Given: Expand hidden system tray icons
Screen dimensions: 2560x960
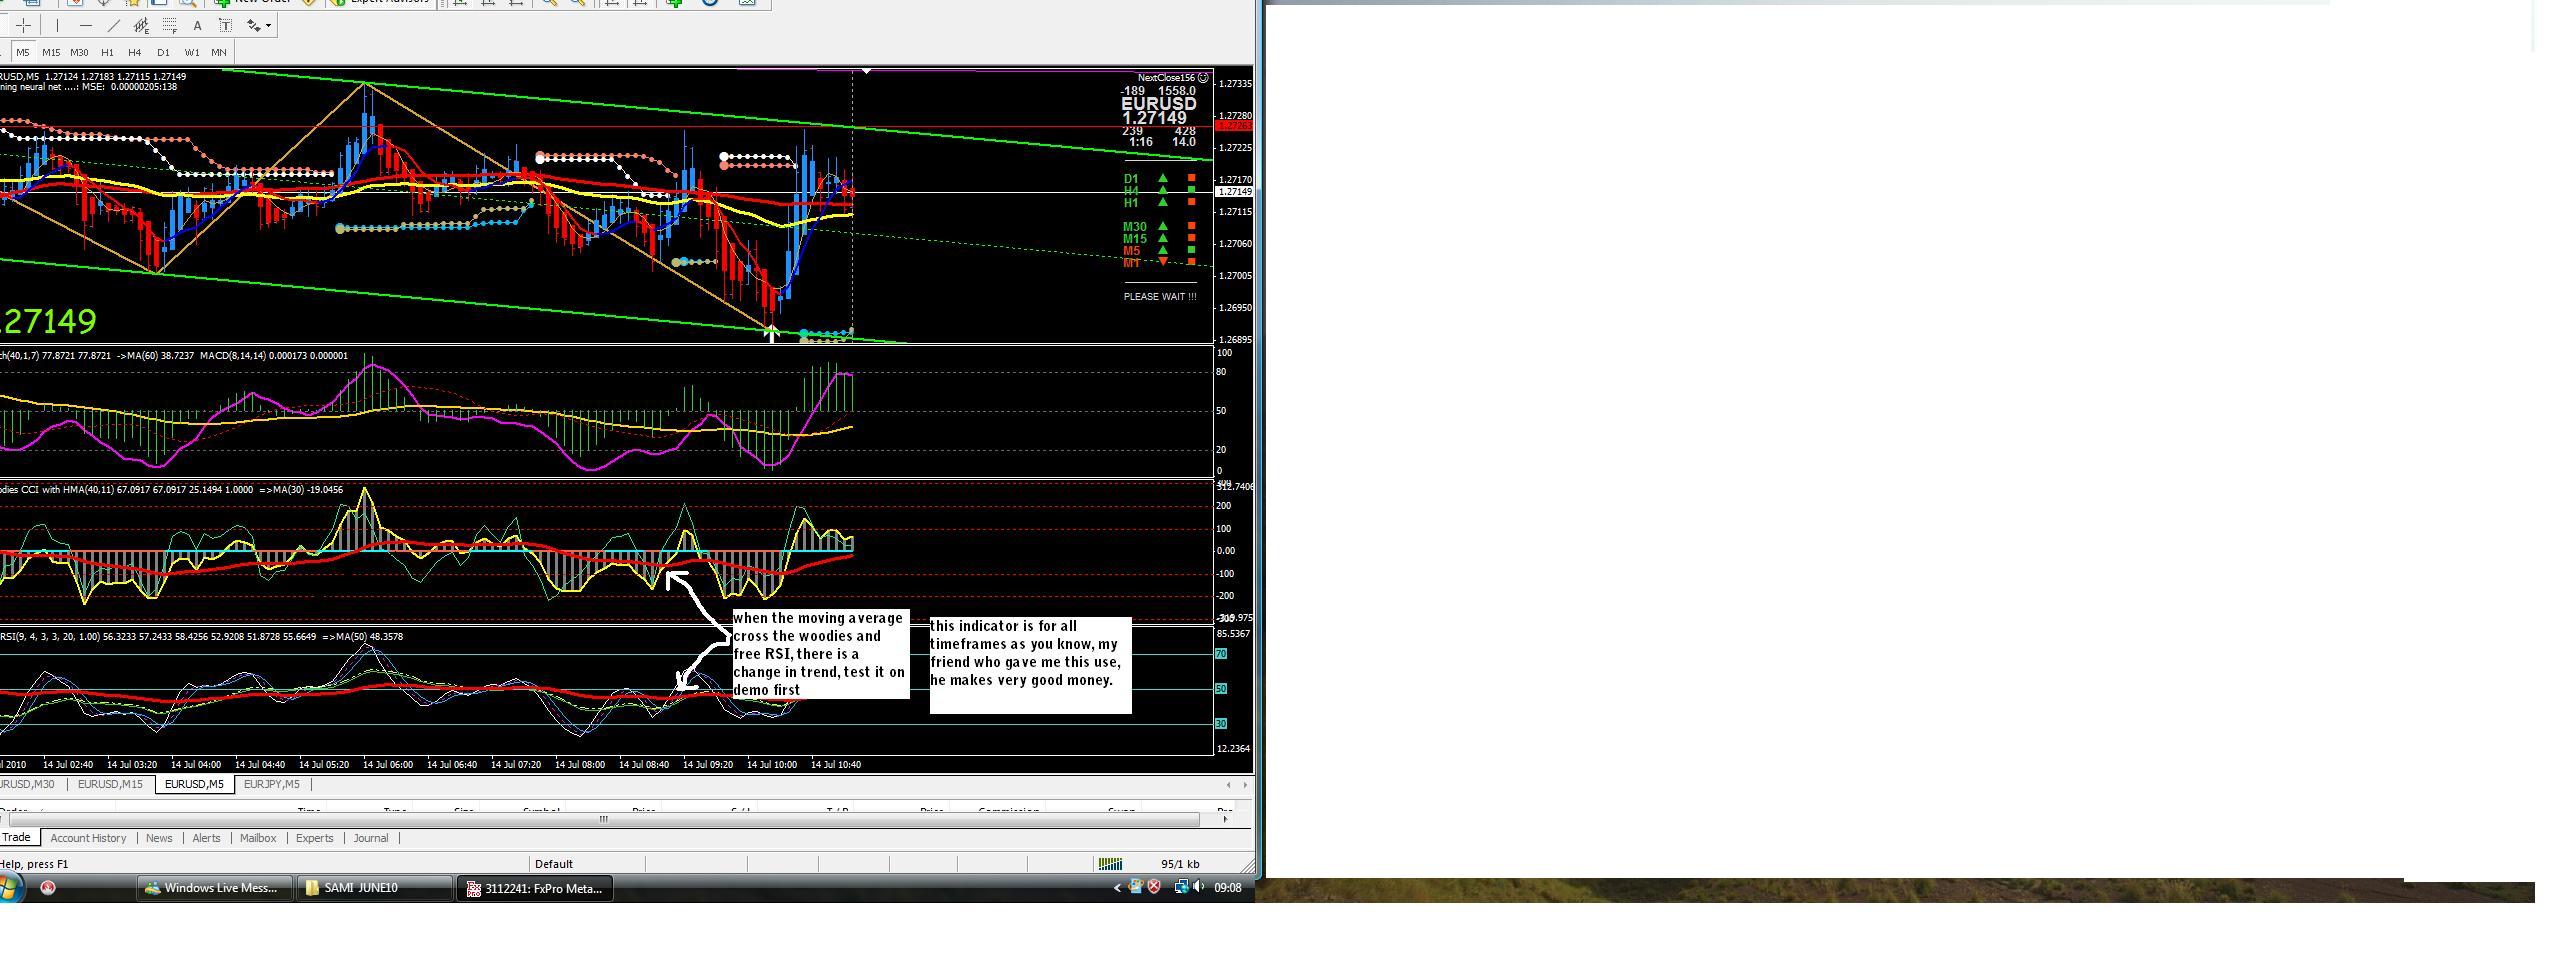Looking at the screenshot, I should (x=1117, y=888).
